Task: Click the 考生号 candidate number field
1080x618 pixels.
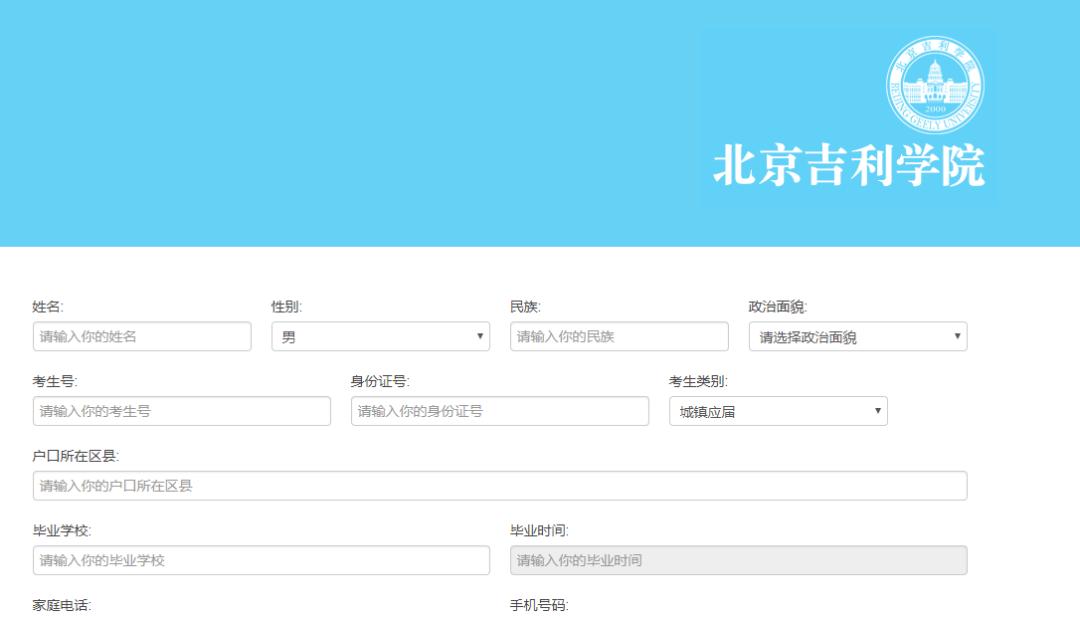Action: click(x=182, y=411)
